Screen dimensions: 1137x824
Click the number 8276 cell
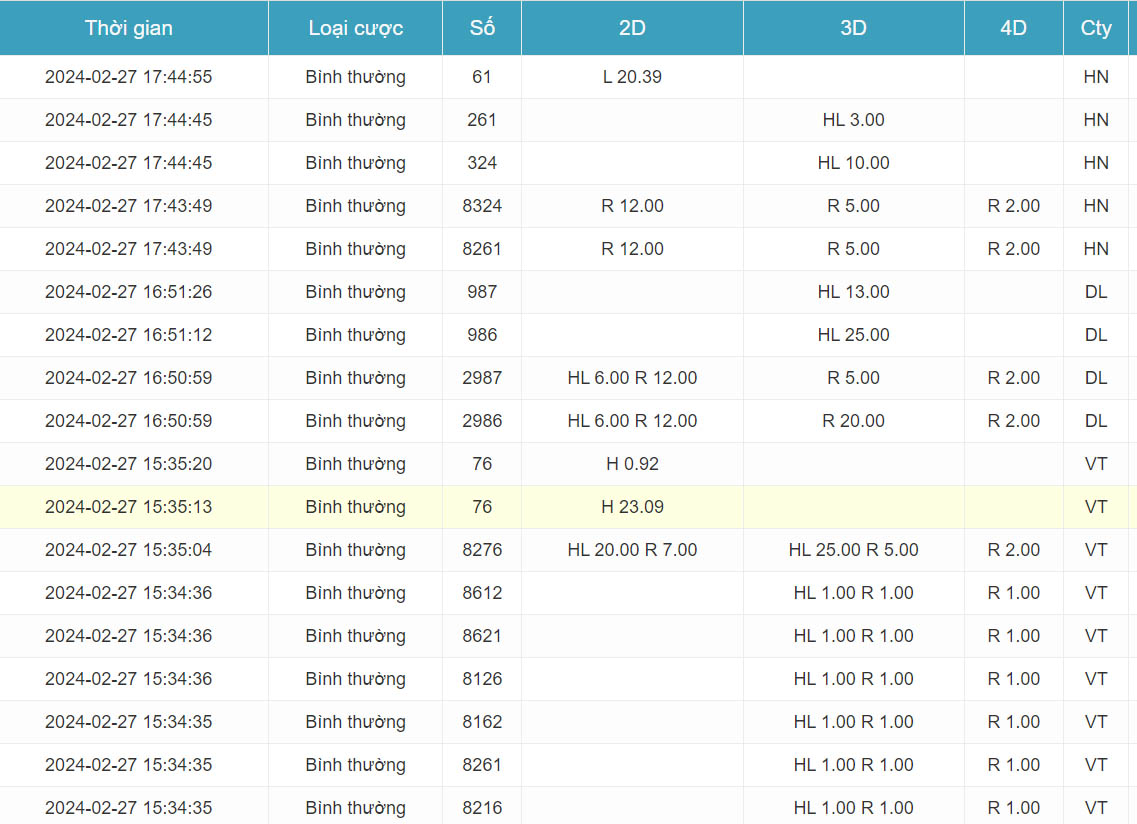[482, 550]
